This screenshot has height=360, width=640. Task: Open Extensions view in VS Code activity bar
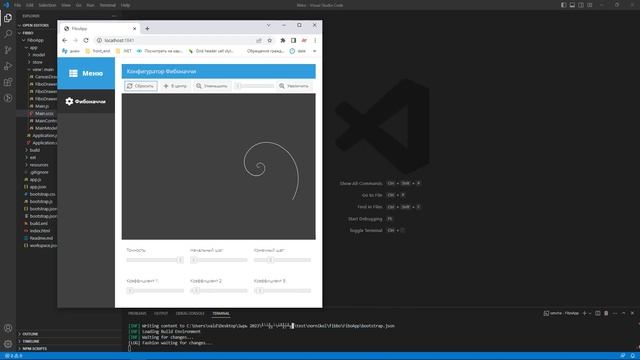8,82
